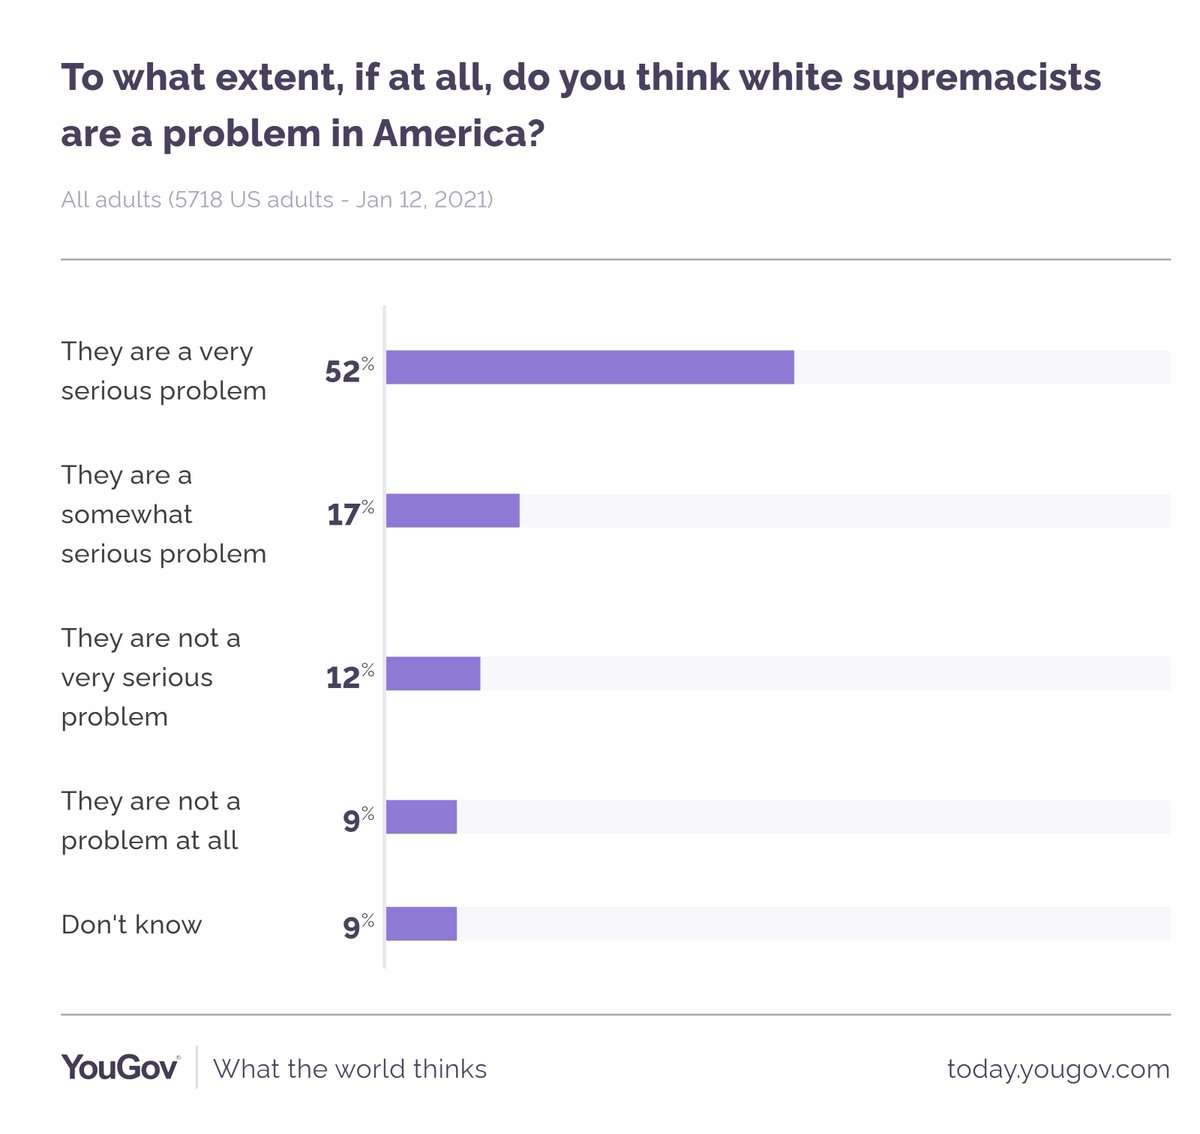Select the "Don't know" label
Image resolution: width=1200 pixels, height=1134 pixels.
tap(131, 924)
